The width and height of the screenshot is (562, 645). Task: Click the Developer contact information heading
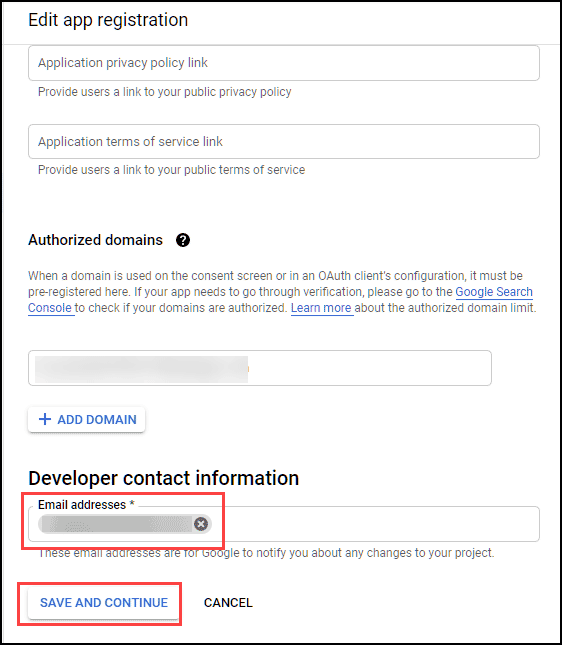coord(163,478)
